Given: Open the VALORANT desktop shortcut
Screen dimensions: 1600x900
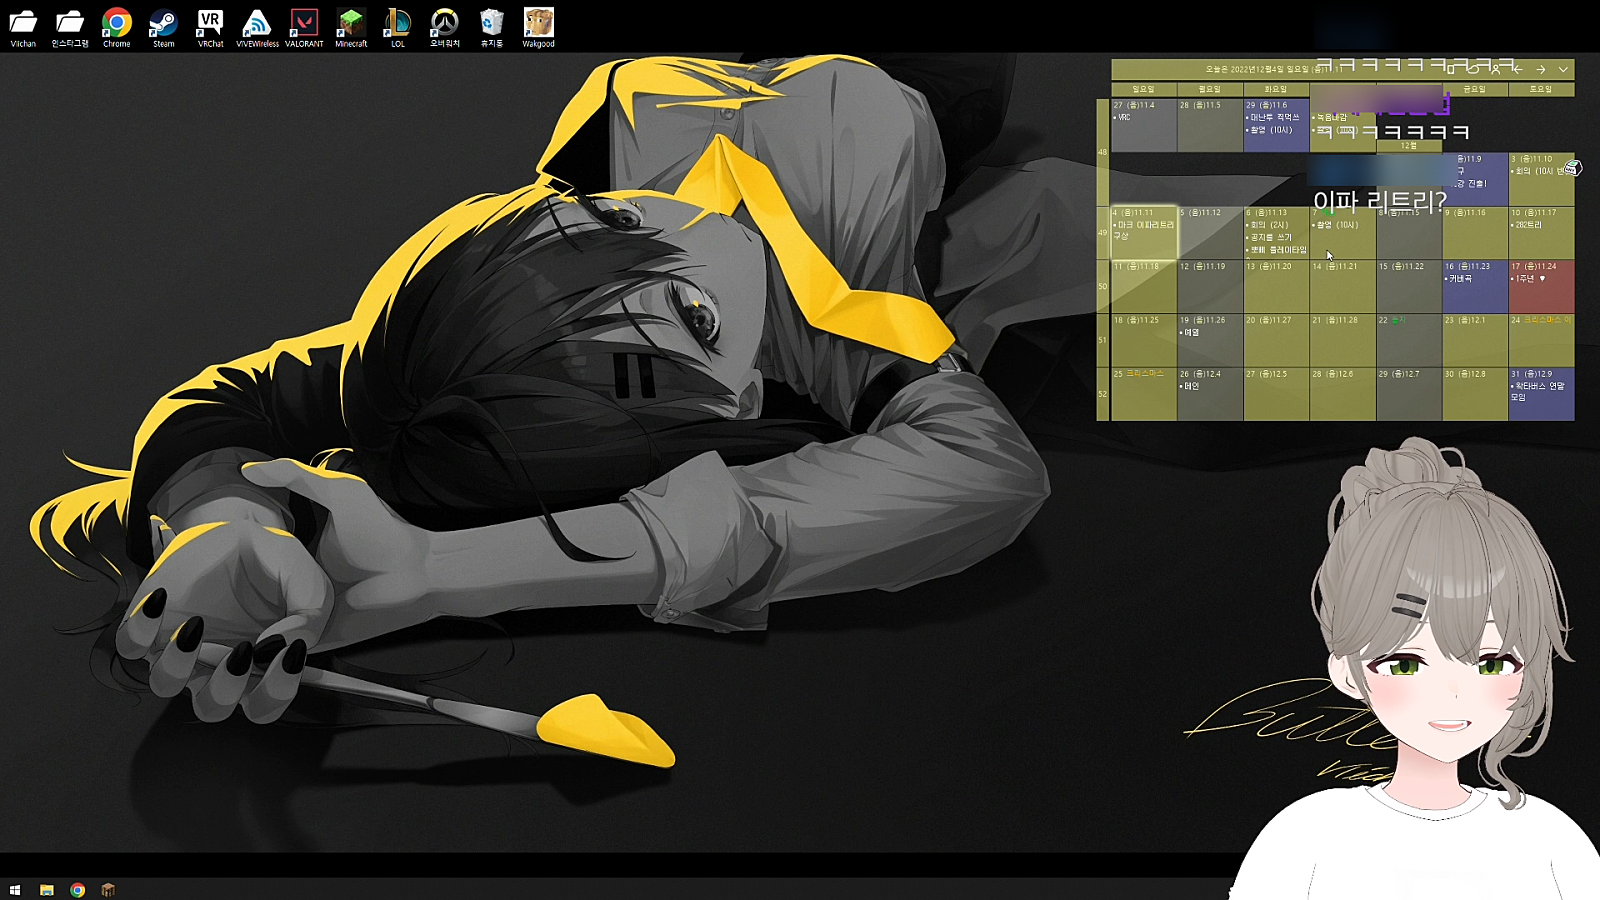Looking at the screenshot, I should coord(304,27).
